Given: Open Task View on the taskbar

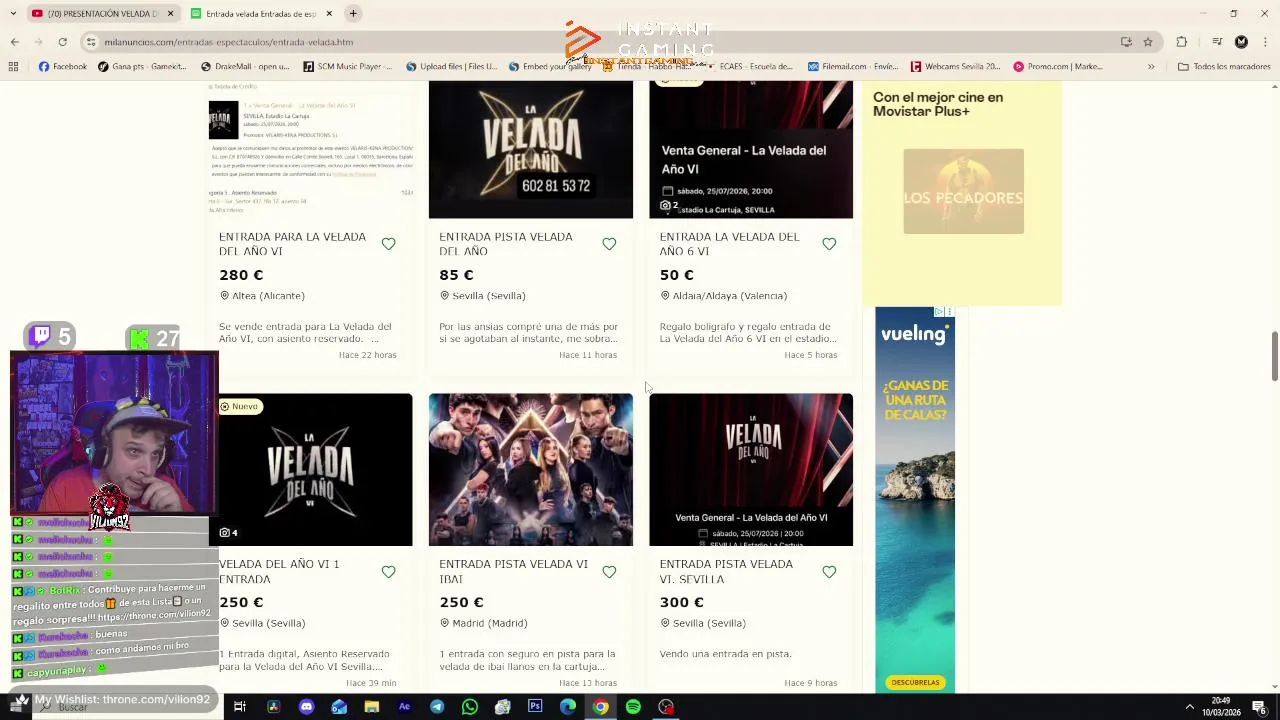Looking at the screenshot, I should click(x=240, y=707).
